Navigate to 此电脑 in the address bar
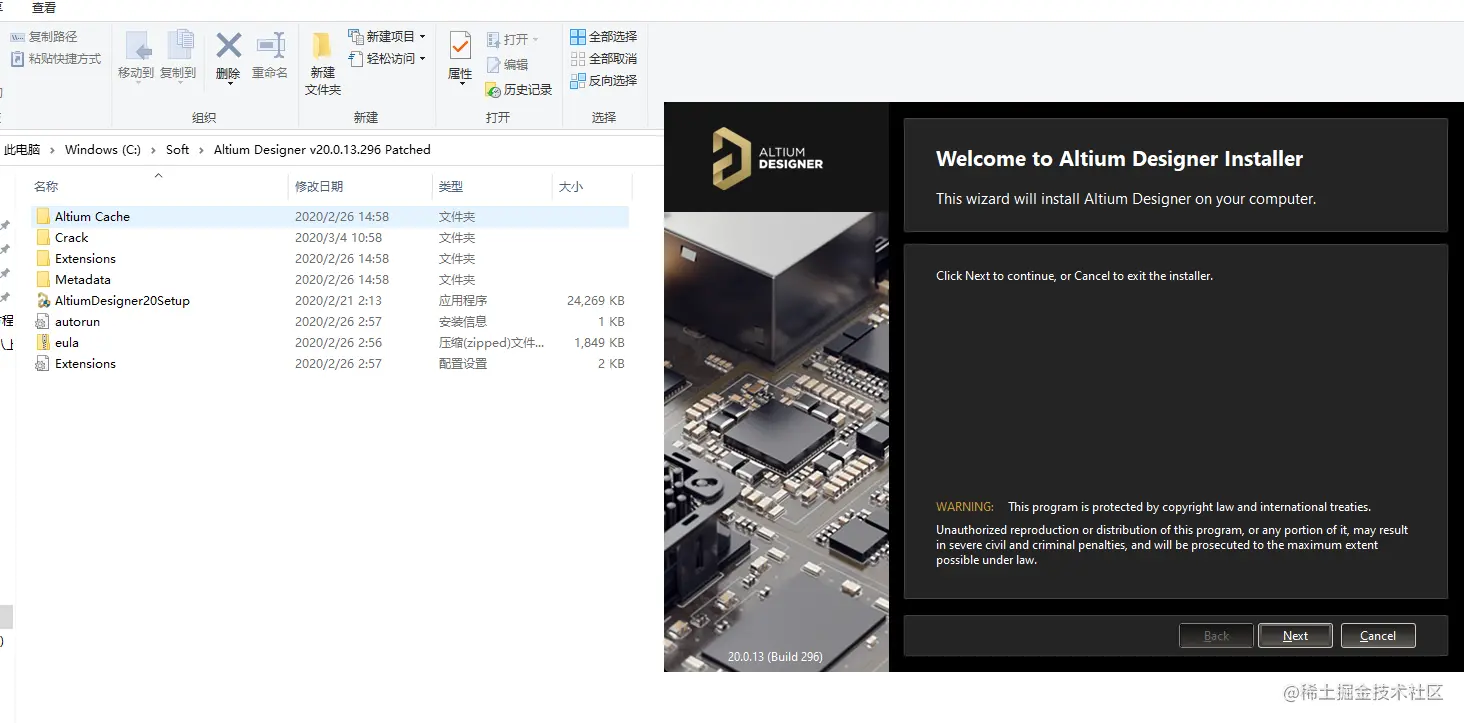The height and width of the screenshot is (723, 1464). (22, 150)
